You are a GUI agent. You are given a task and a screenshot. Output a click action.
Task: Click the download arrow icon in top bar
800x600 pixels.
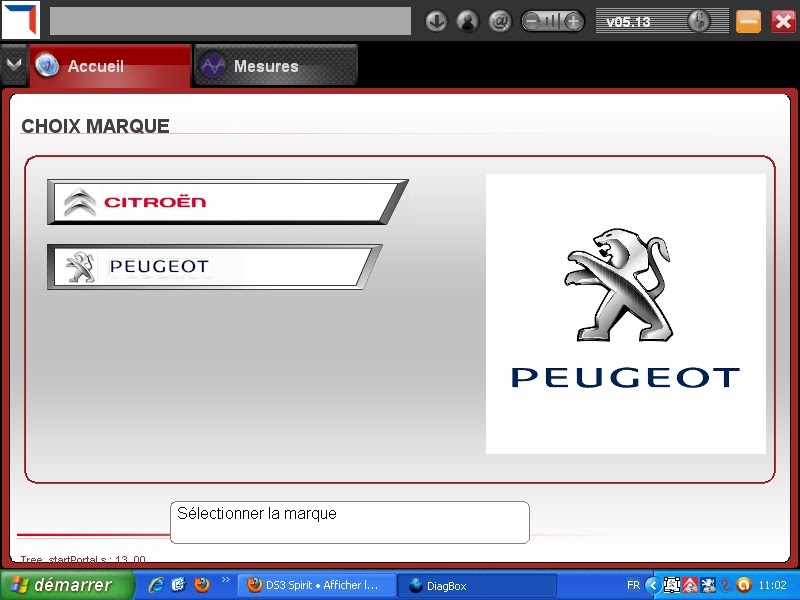click(x=436, y=21)
